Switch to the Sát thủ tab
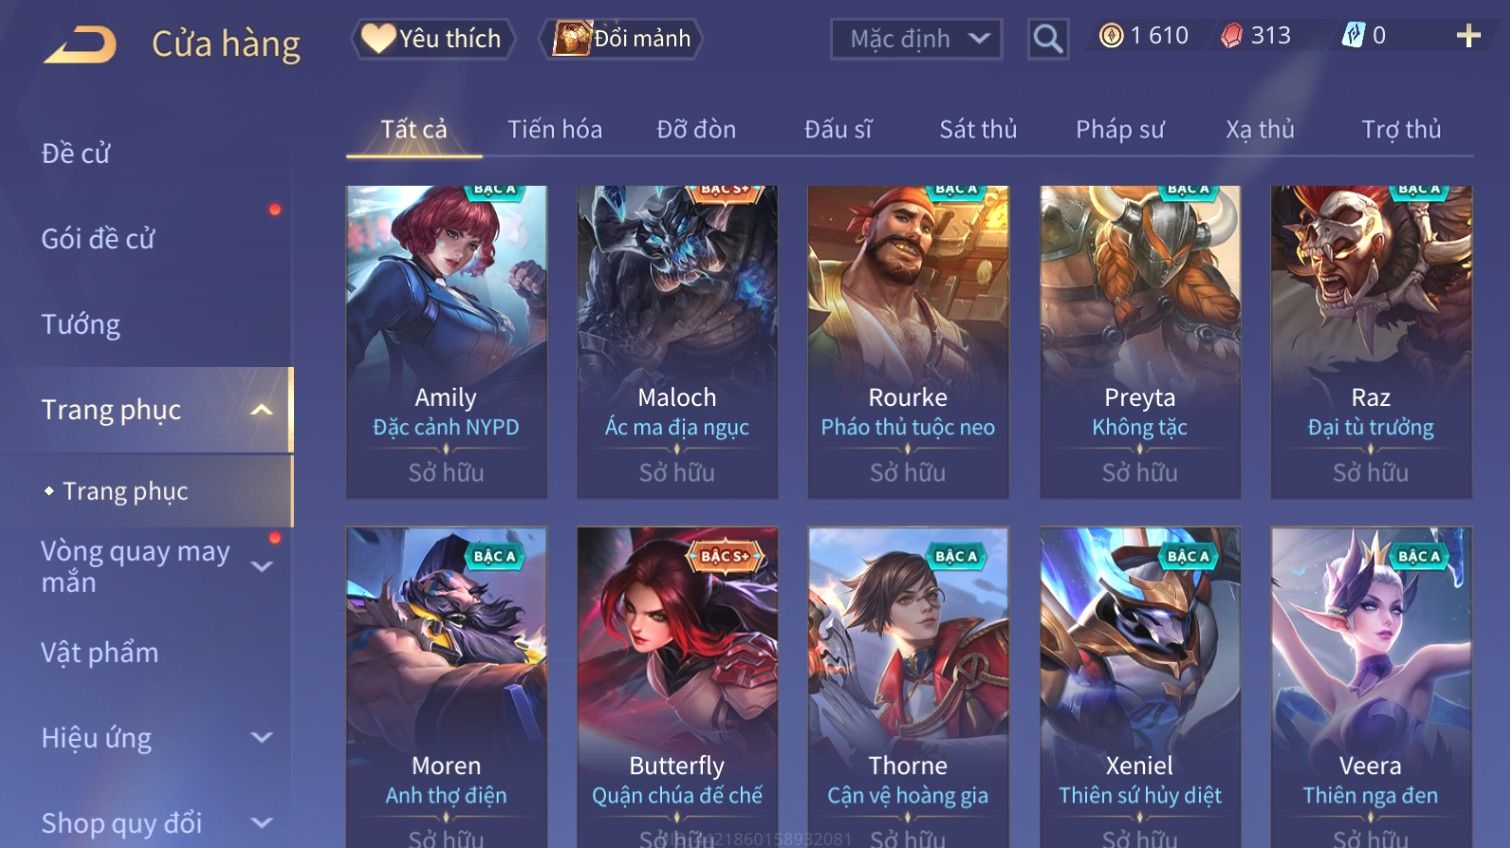Screen dimensions: 1510x848 [978, 129]
